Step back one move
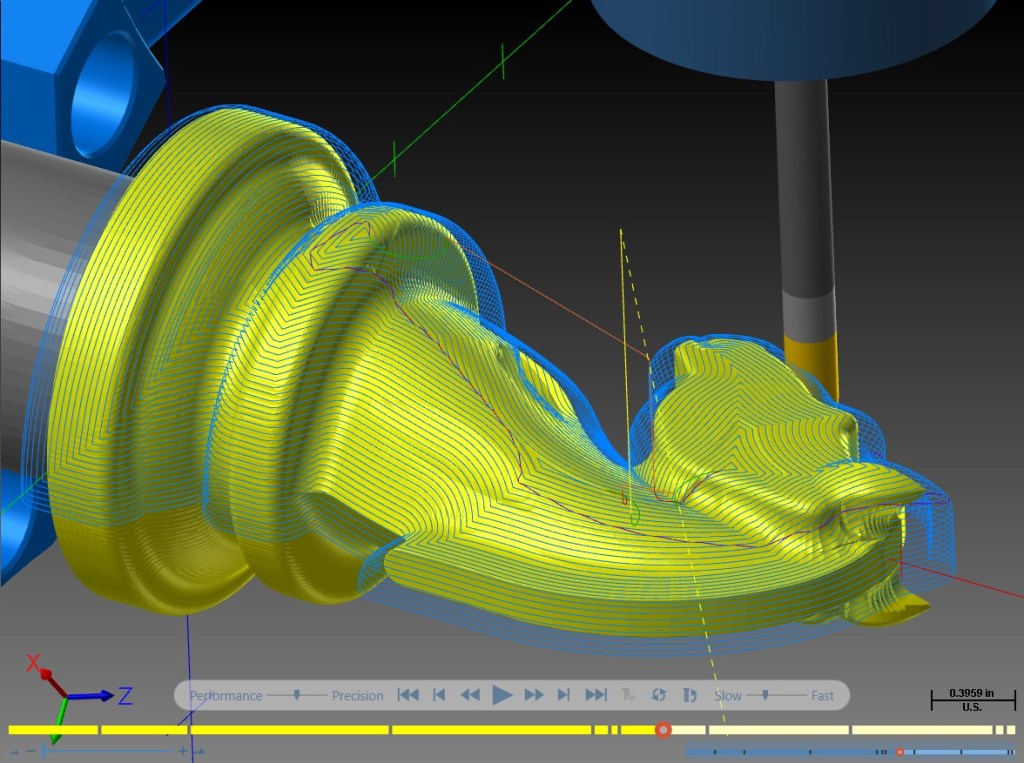This screenshot has height=763, width=1024. (x=439, y=695)
